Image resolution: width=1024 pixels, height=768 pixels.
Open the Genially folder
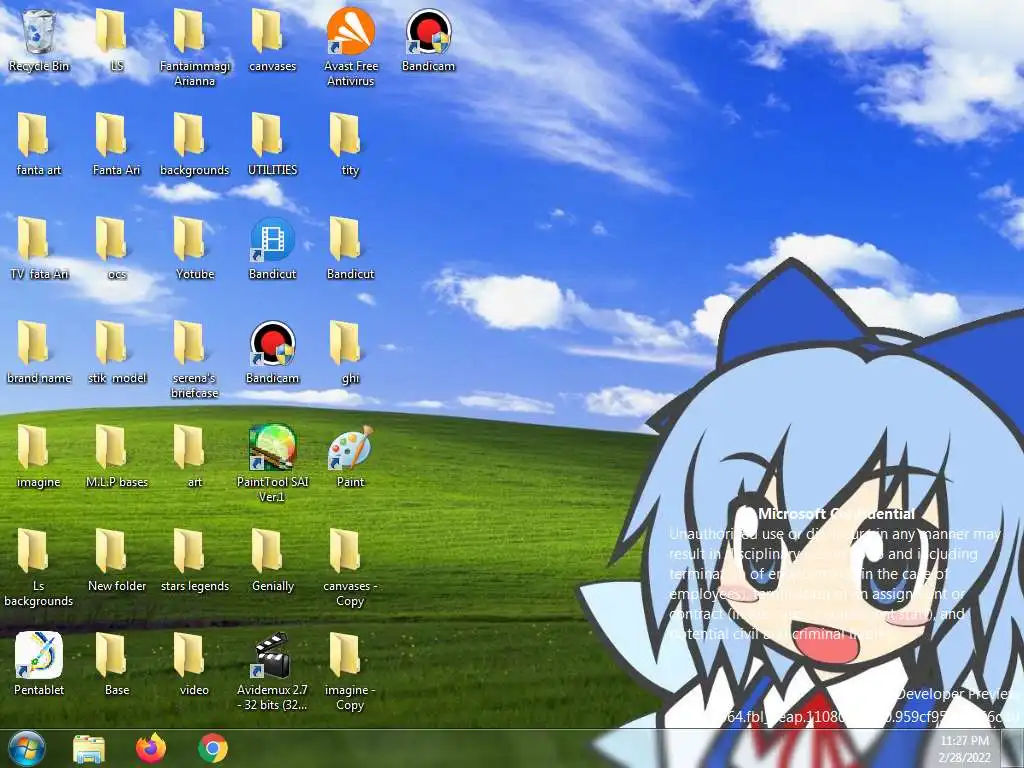click(x=272, y=560)
